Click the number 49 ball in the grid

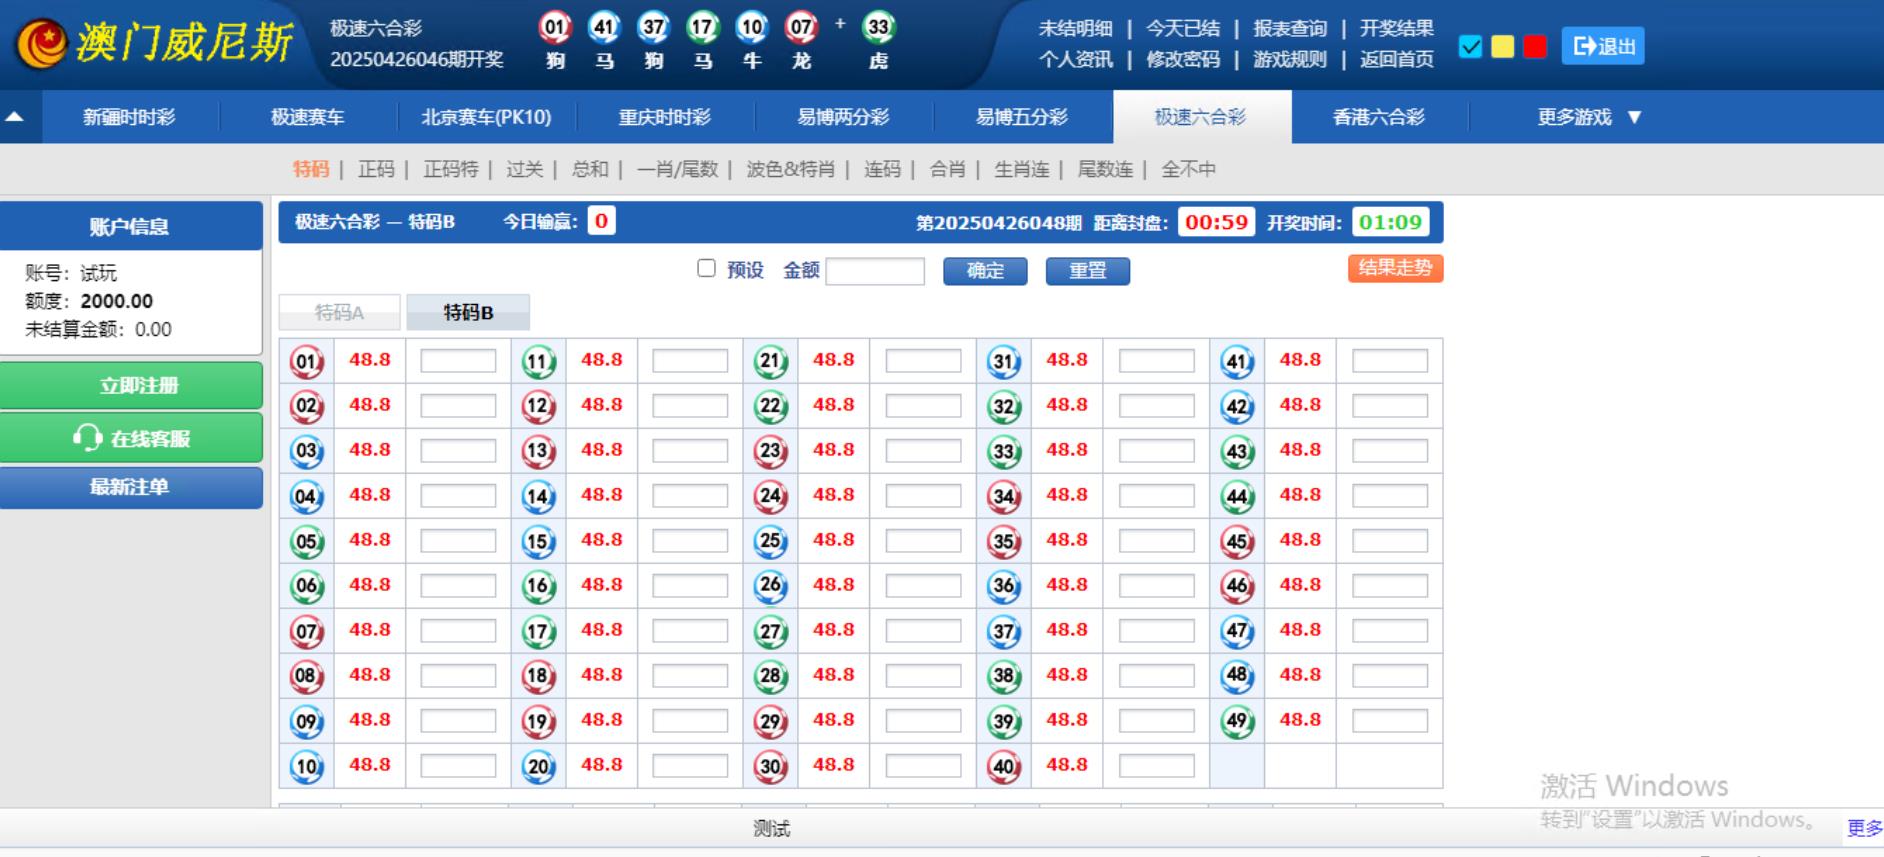[1237, 721]
